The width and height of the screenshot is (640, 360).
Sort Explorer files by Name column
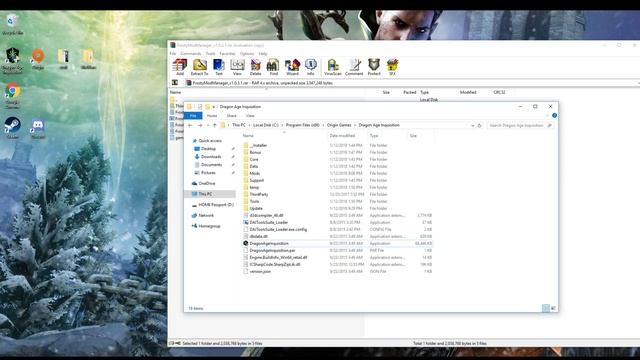pos(248,136)
